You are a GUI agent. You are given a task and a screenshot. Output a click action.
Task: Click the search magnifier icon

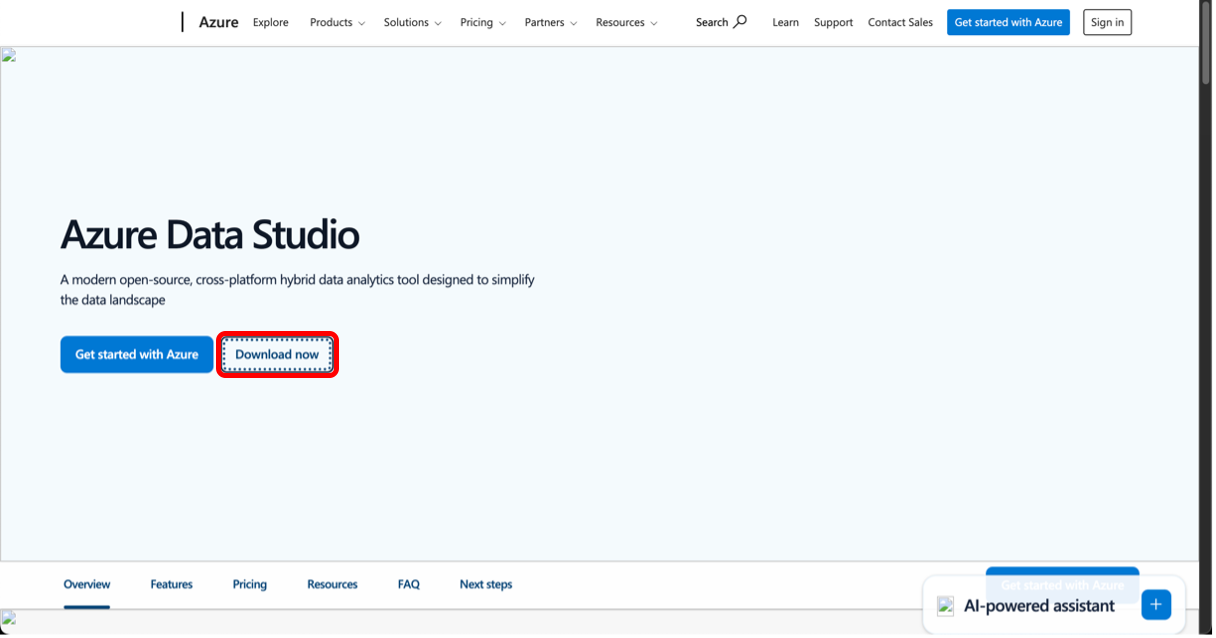click(740, 22)
